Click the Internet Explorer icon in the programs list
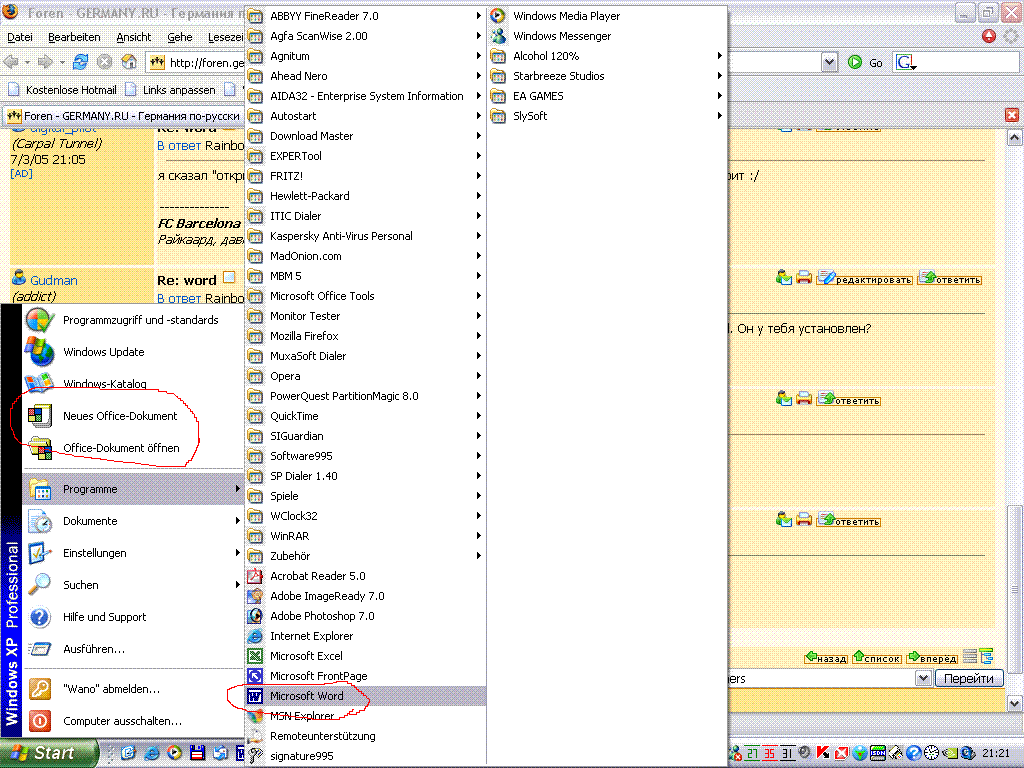 [x=255, y=635]
